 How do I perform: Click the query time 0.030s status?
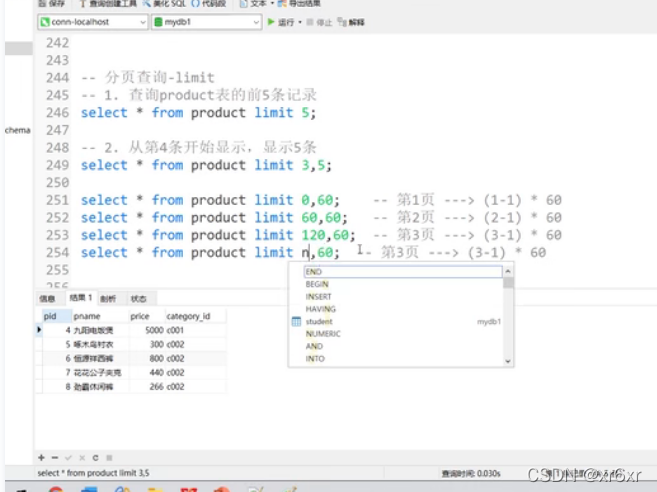coord(471,474)
